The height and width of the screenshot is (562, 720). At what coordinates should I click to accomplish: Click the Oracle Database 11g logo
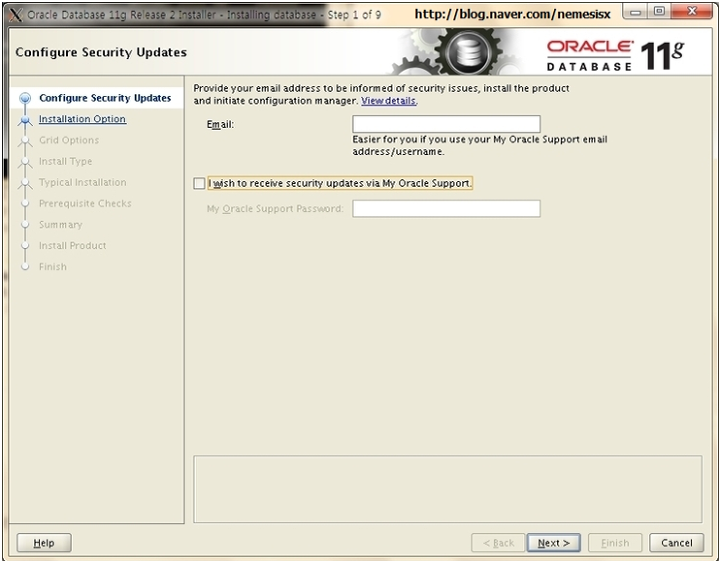pyautogui.click(x=615, y=56)
